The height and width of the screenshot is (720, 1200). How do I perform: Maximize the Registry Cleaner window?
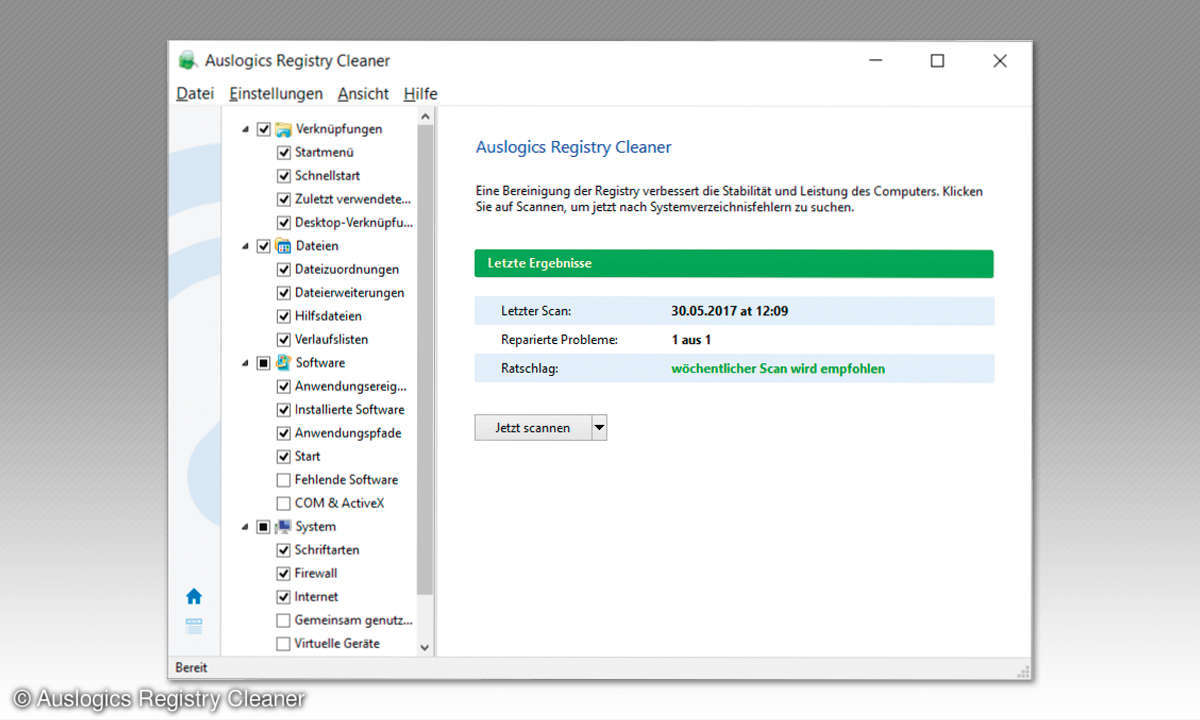coord(937,61)
